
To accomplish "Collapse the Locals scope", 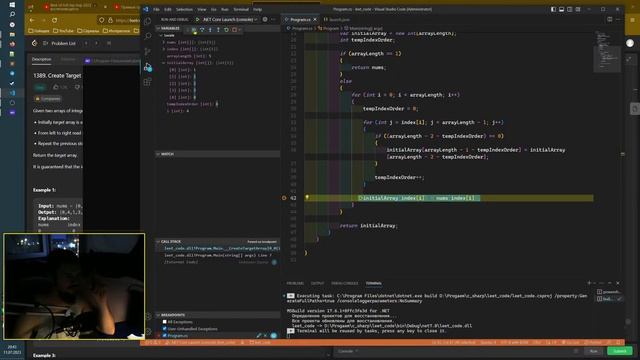I will (x=168, y=36).
